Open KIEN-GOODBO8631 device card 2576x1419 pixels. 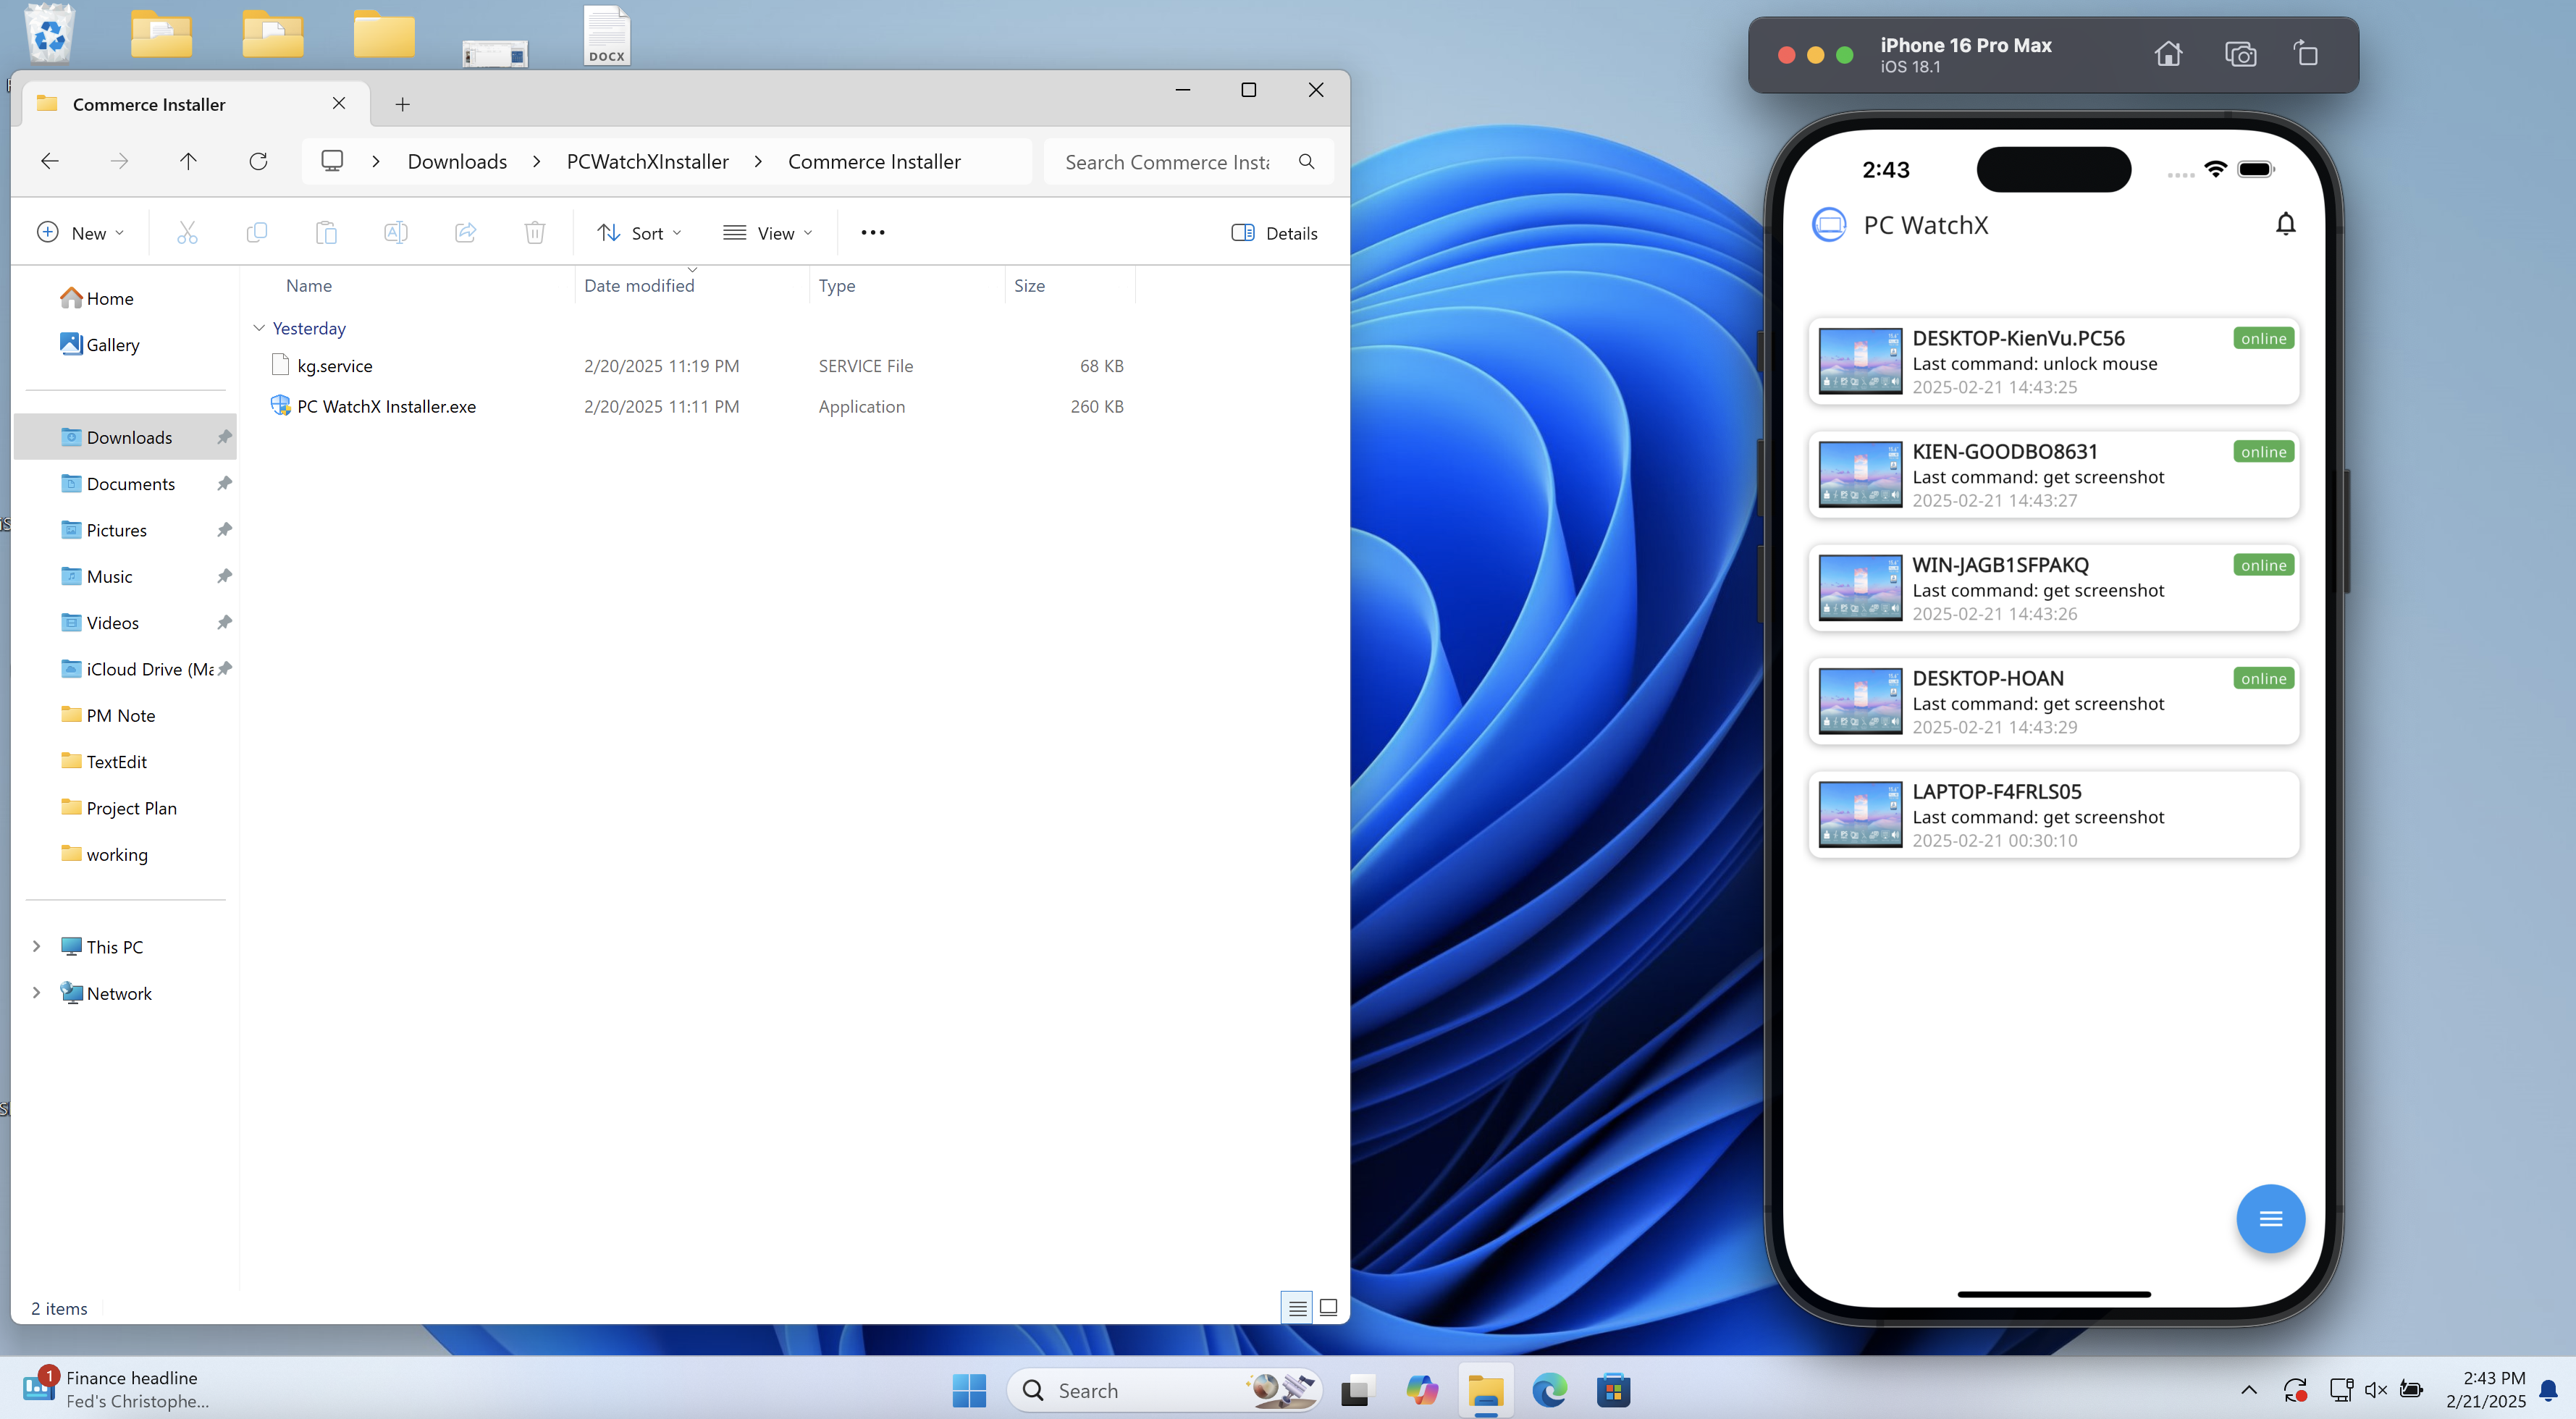click(2053, 474)
